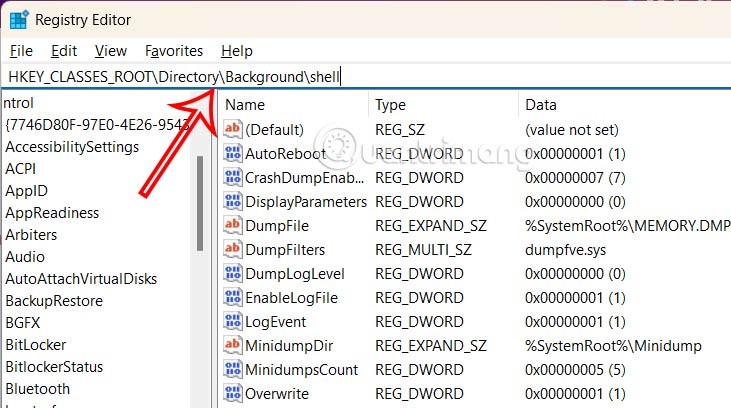Screen dimensions: 731x408
Task: Click the icon next to Overwrite value
Action: [232, 393]
